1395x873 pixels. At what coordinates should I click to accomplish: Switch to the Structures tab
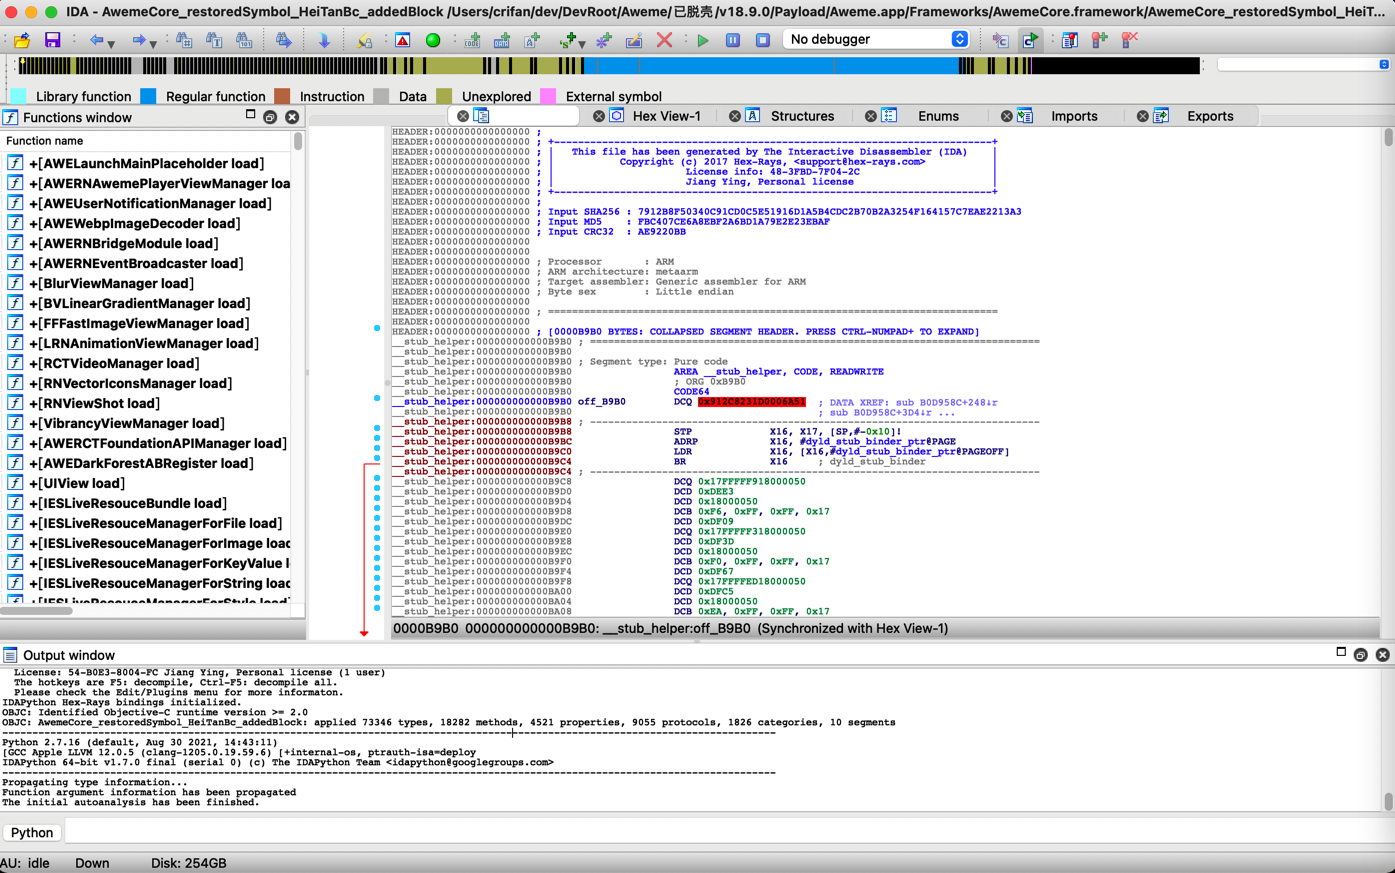click(x=801, y=116)
